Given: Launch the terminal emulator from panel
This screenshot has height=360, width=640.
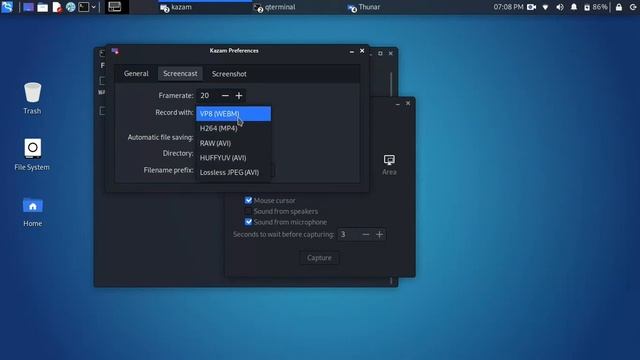Looking at the screenshot, I should 84,7.
